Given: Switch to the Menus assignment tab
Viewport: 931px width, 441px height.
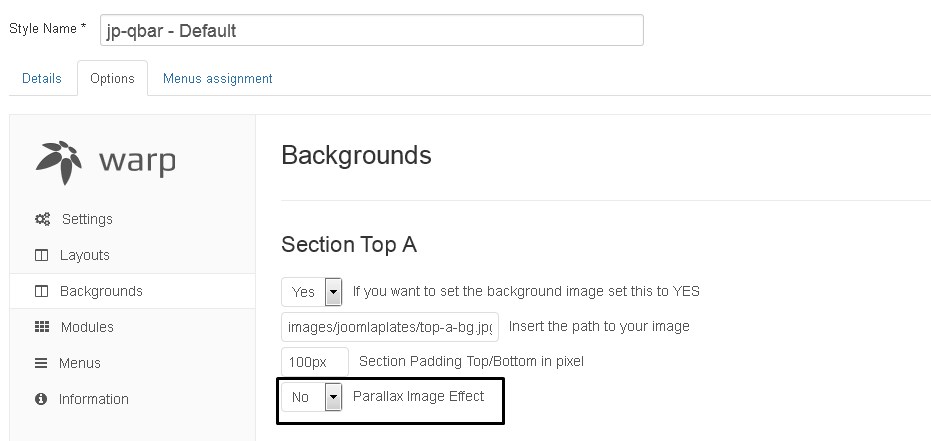Looking at the screenshot, I should (218, 78).
